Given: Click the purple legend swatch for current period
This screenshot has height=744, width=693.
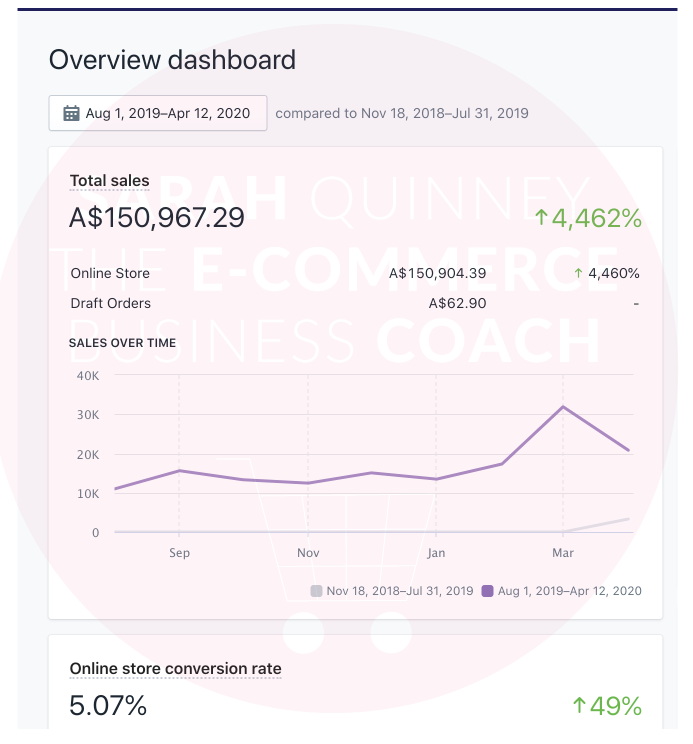Looking at the screenshot, I should click(x=488, y=591).
